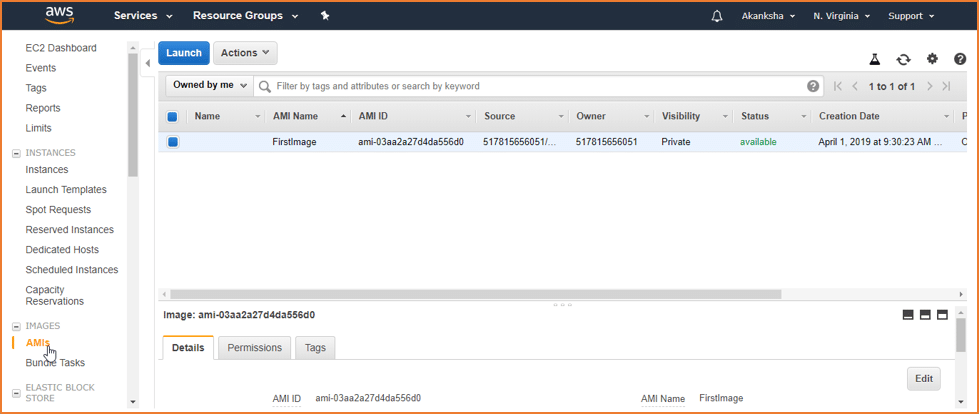Open the Owned by me filter dropdown
Viewport: 979px width, 414px height.
point(209,86)
